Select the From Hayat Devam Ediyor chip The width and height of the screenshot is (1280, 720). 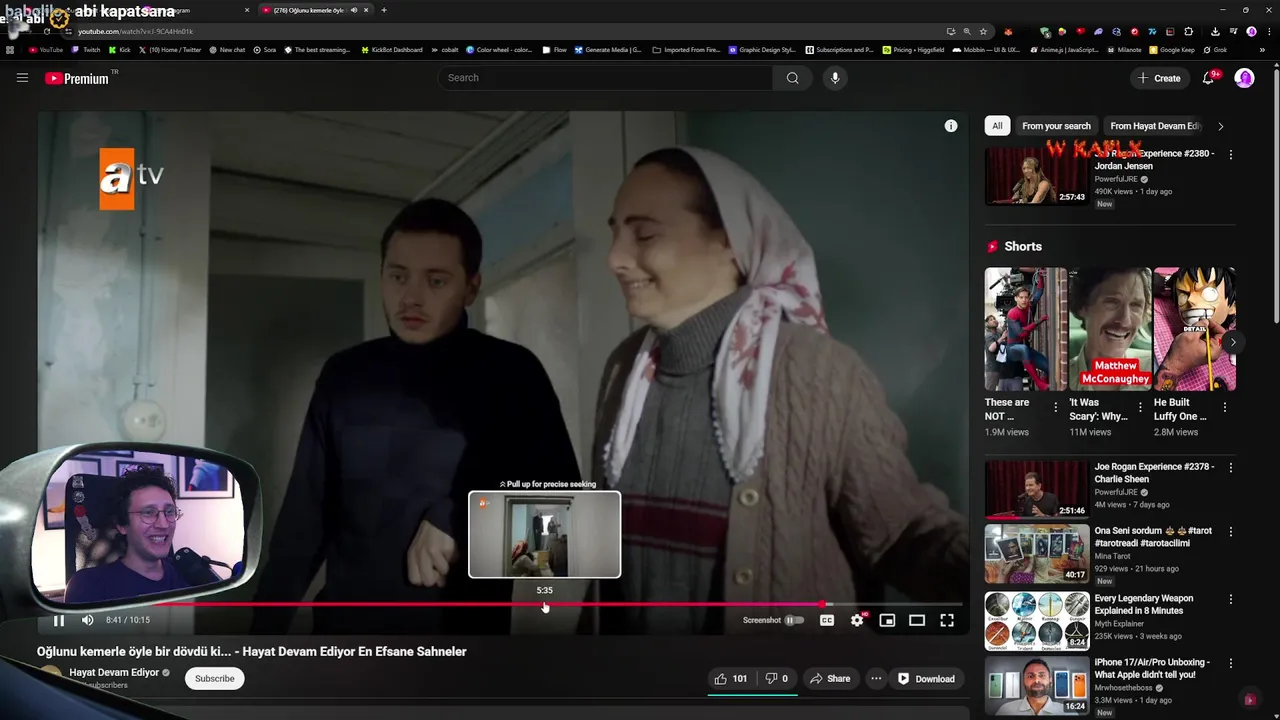(x=1154, y=126)
